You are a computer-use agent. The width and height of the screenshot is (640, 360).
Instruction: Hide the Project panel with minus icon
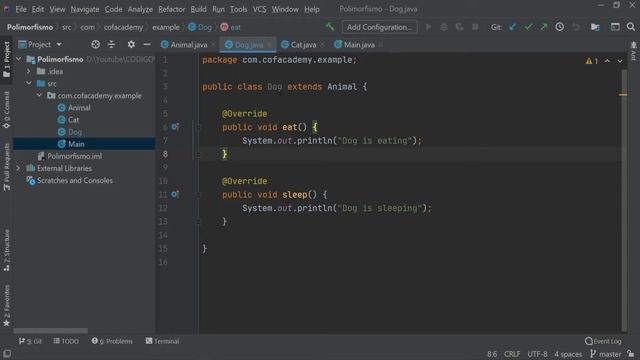click(x=147, y=44)
